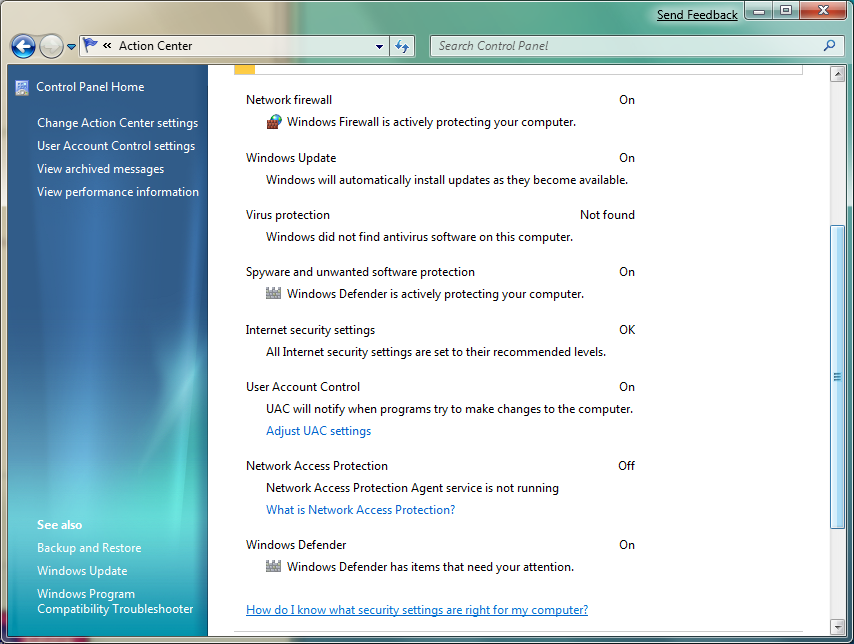Click the magnifier icon in the search box
Screen dimensions: 854x644
coord(828,46)
